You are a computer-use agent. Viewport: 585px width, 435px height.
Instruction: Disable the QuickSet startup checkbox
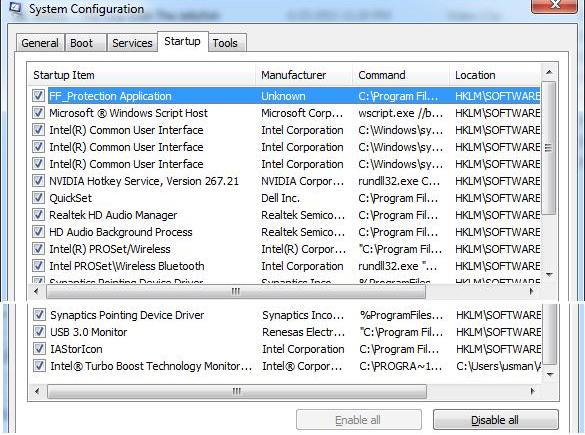38,198
